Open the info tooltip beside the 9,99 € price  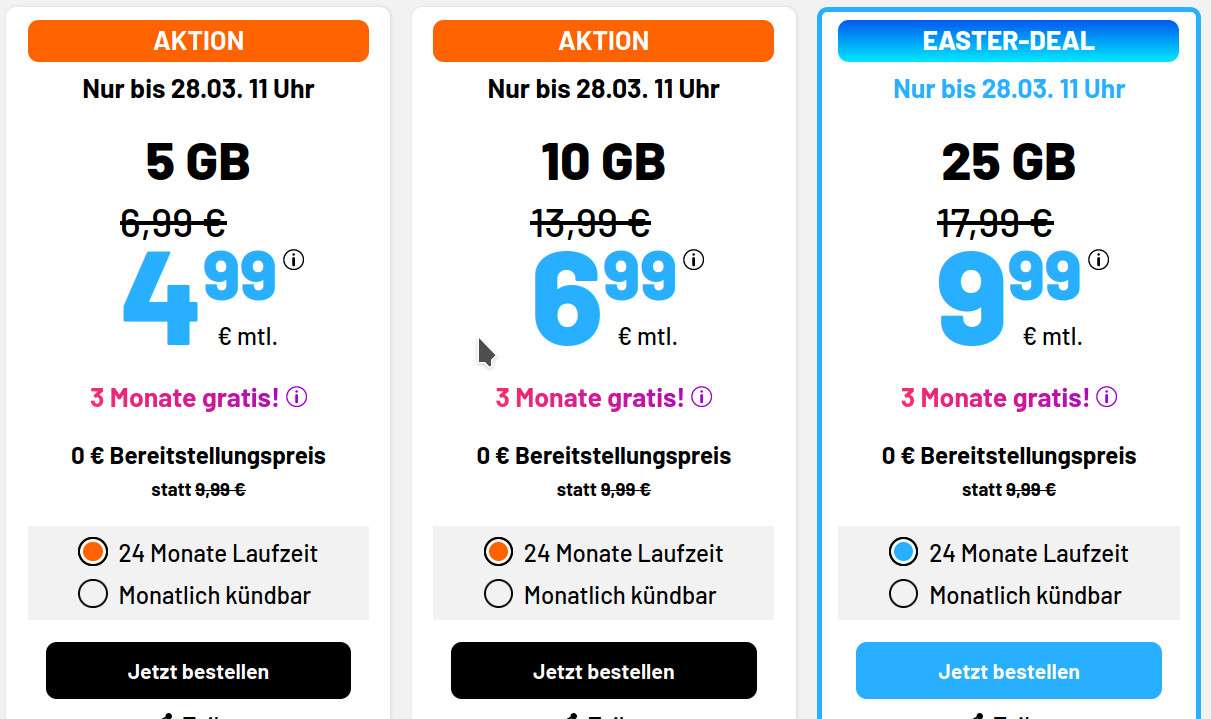tap(1099, 259)
